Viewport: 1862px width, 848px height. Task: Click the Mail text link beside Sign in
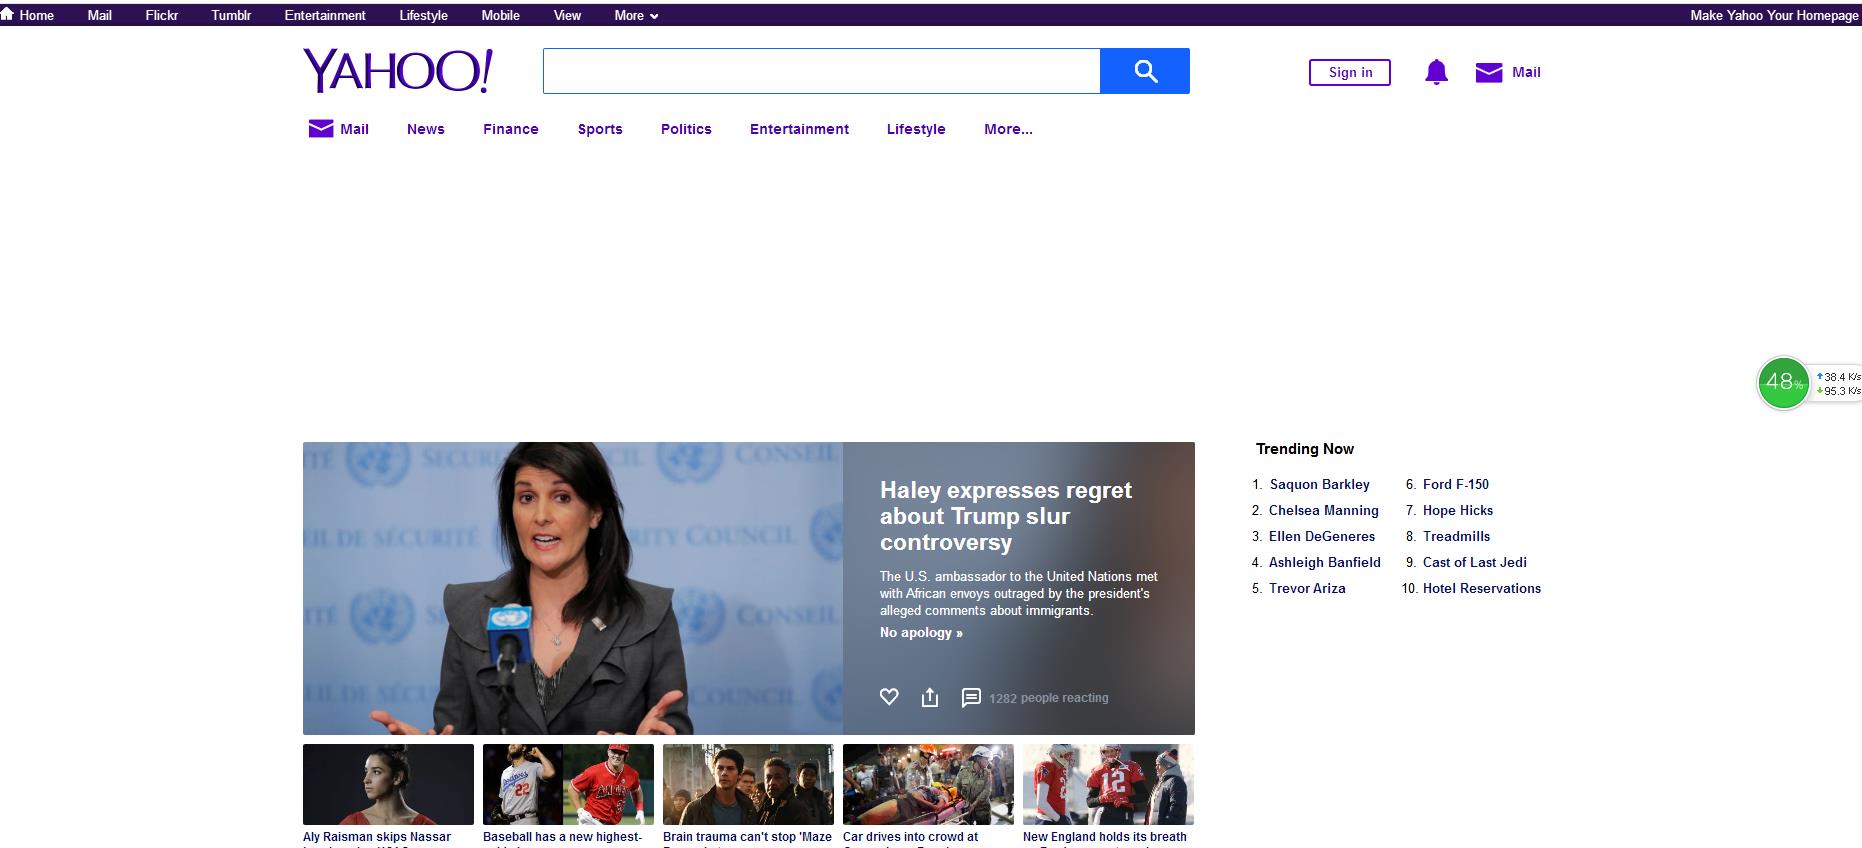tap(1526, 72)
